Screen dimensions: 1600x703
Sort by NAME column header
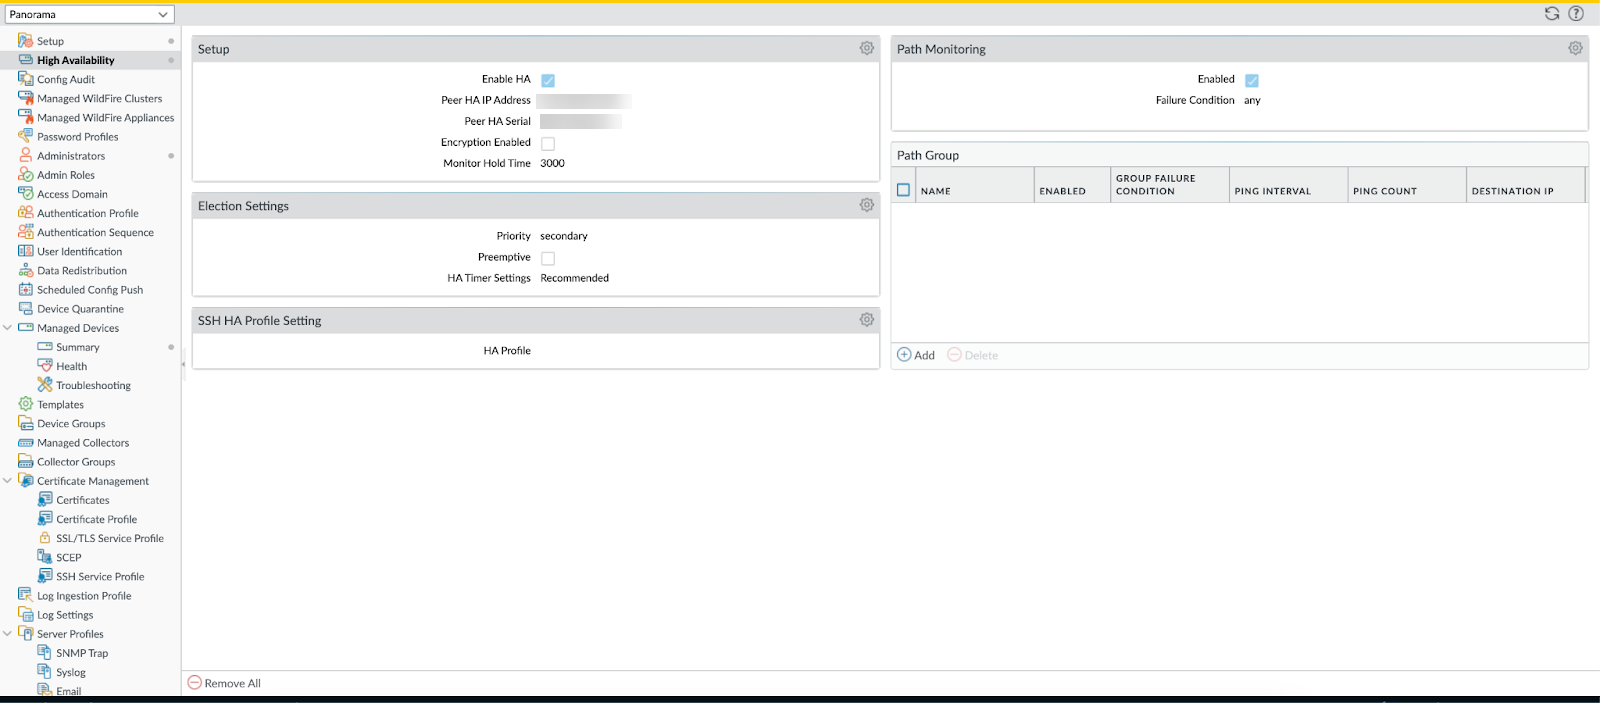click(974, 185)
